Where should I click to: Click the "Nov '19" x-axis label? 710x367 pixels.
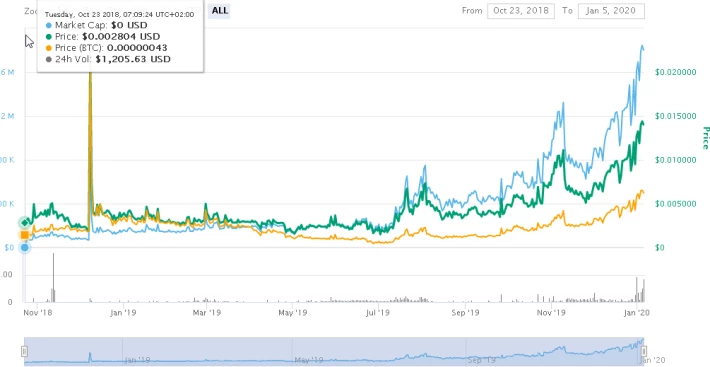551,312
